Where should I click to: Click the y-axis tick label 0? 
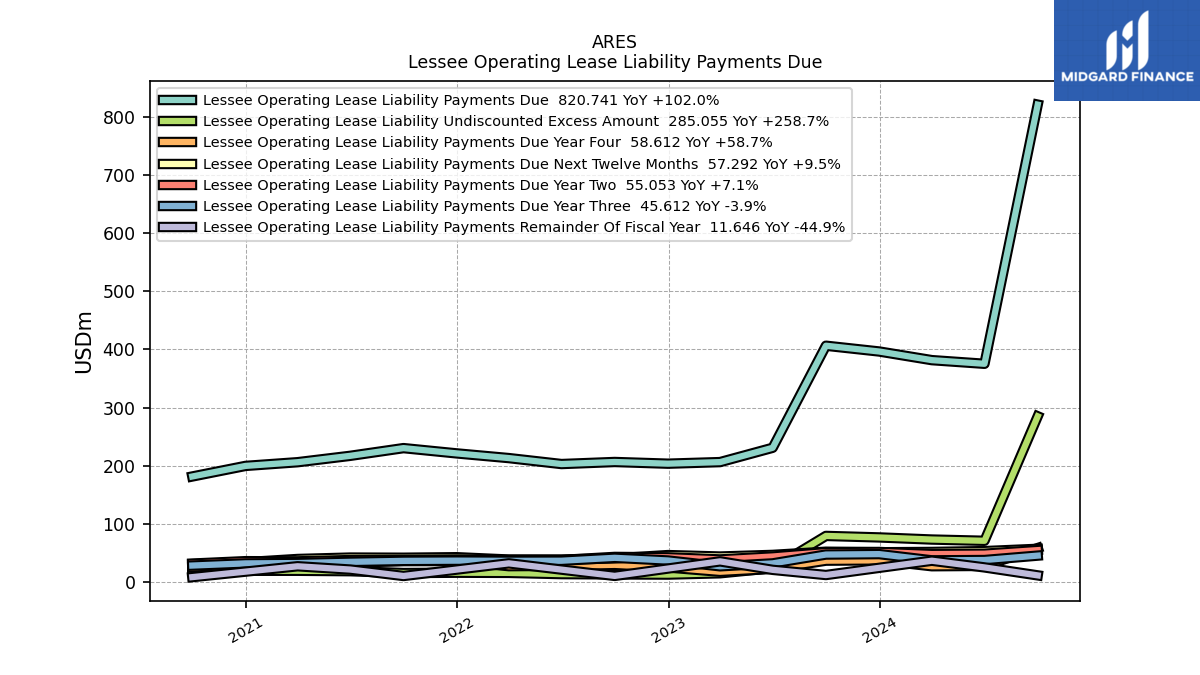pos(131,582)
